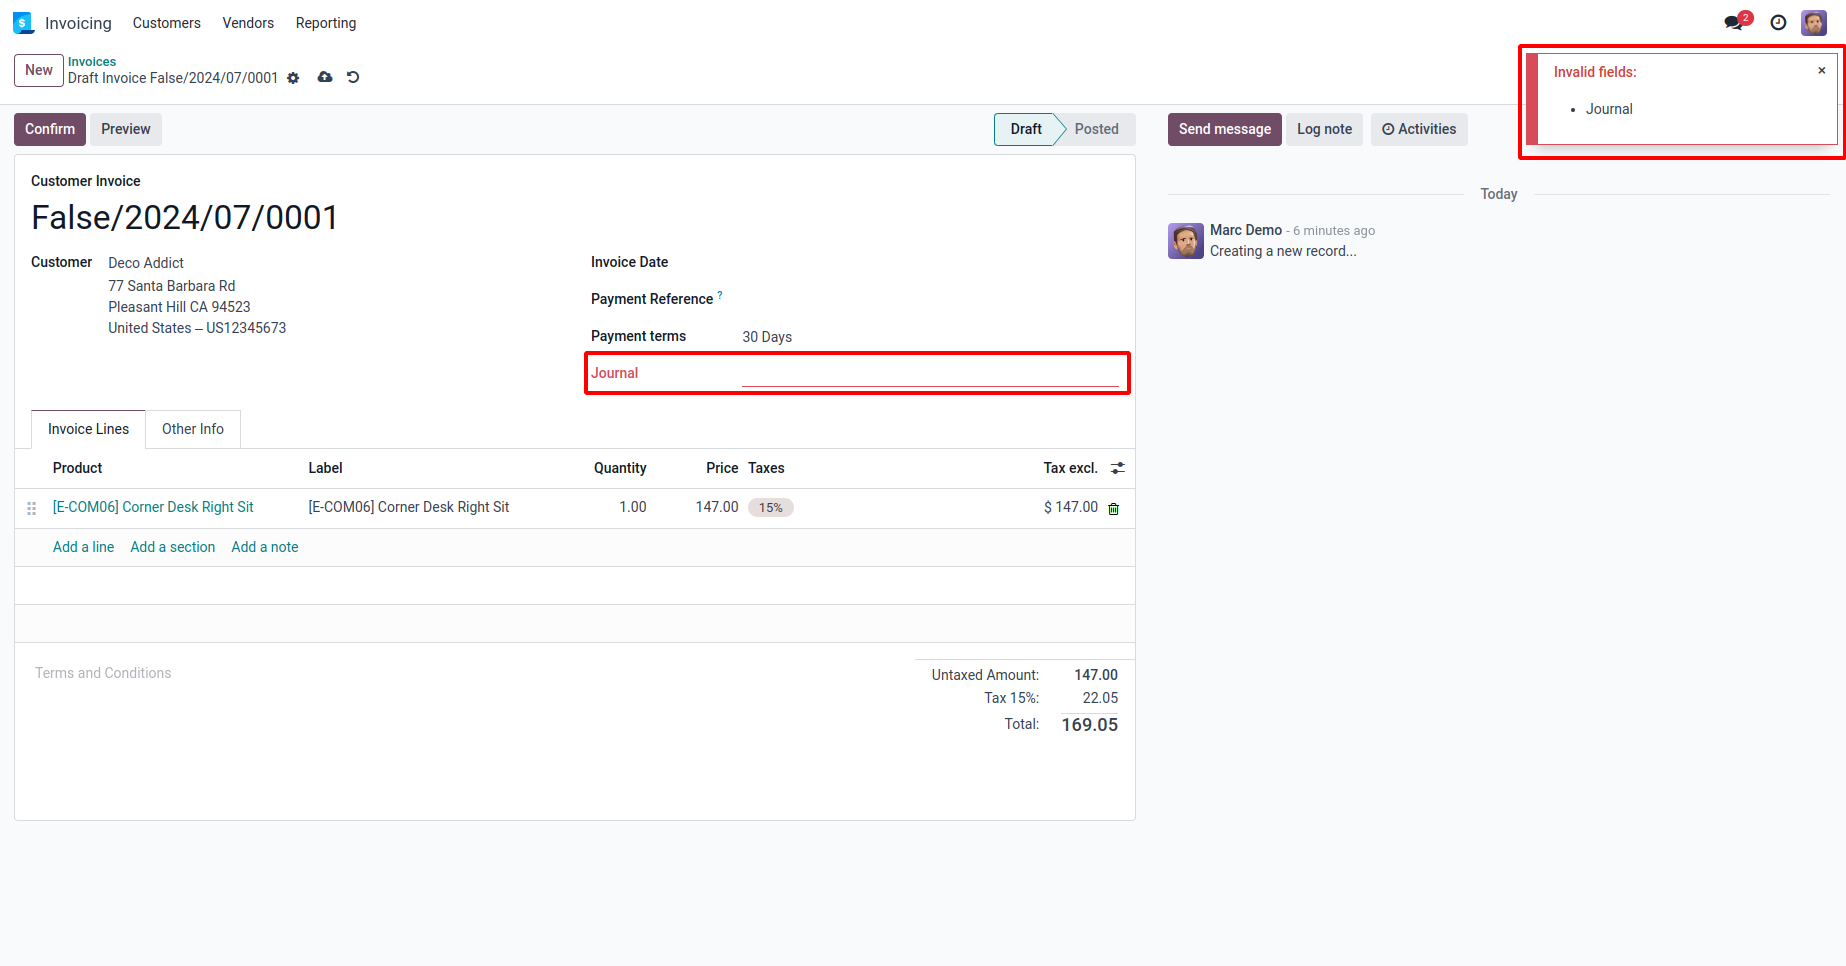Close the Invalid fields notification
1846x966 pixels.
1822,71
